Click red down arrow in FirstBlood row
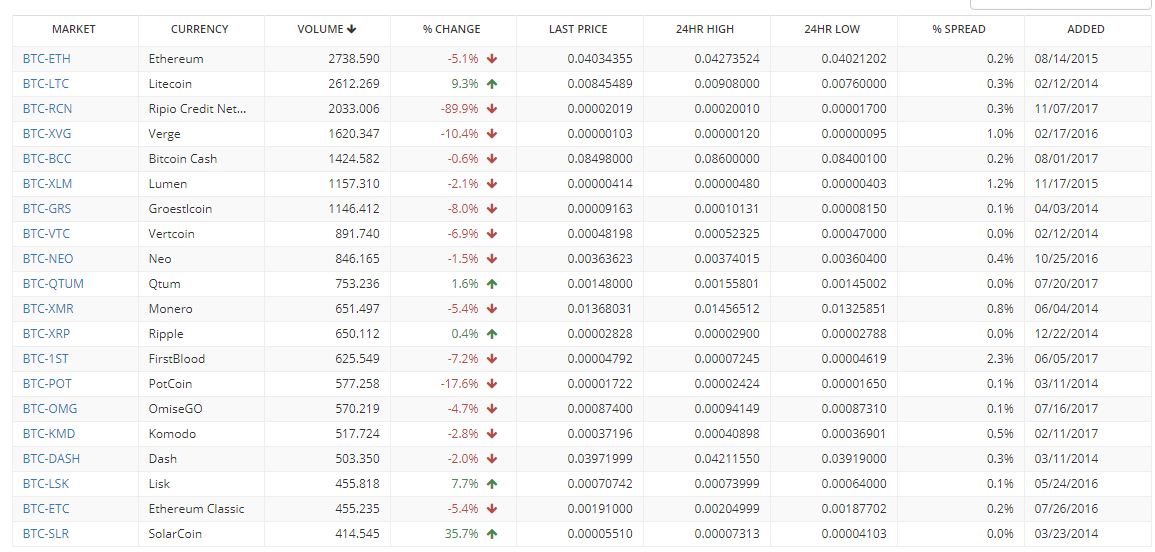This screenshot has height=552, width=1155. coord(492,359)
